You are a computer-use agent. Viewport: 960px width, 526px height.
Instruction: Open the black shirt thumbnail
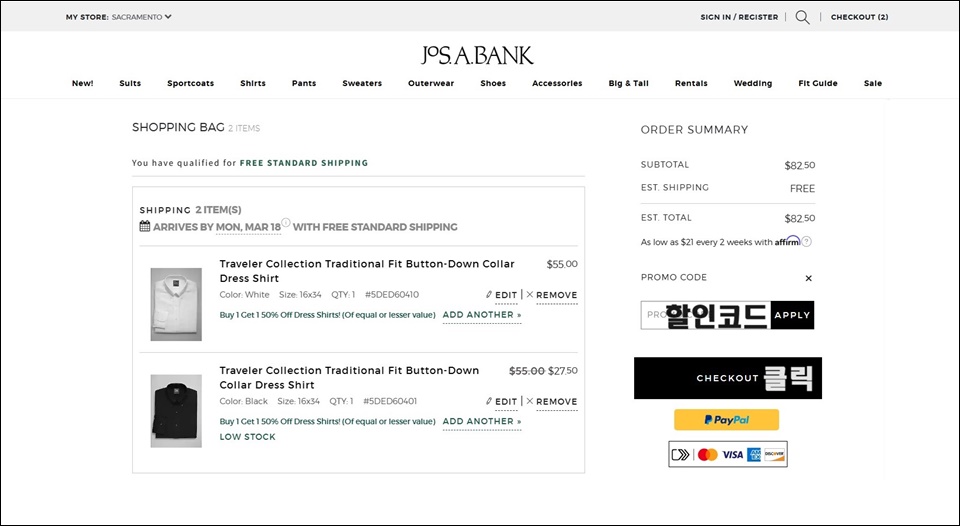[176, 411]
